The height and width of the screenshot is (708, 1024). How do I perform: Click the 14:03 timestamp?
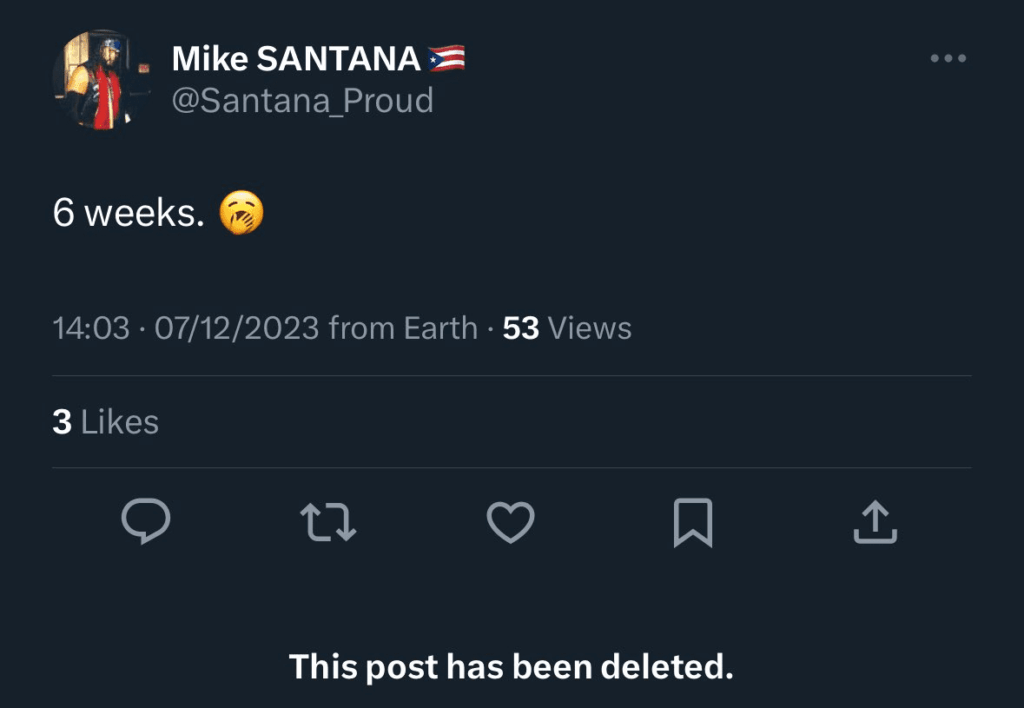pyautogui.click(x=91, y=328)
